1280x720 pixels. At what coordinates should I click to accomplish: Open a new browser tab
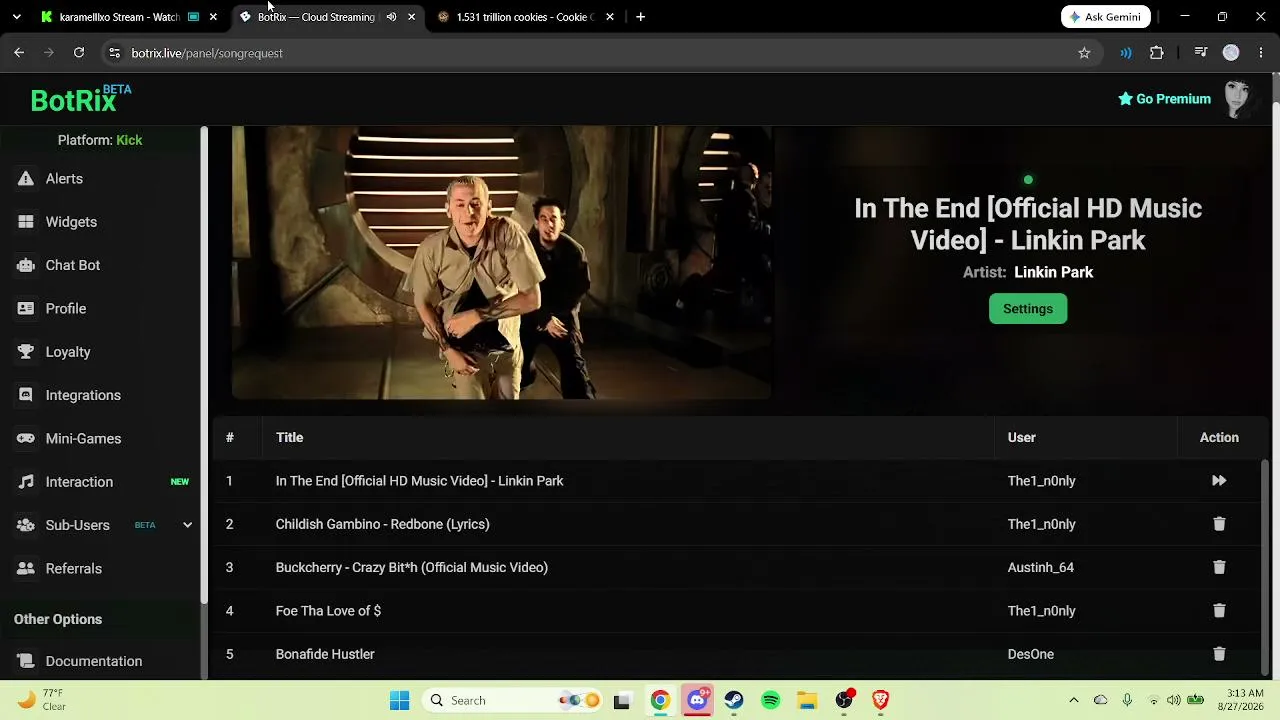click(x=640, y=17)
